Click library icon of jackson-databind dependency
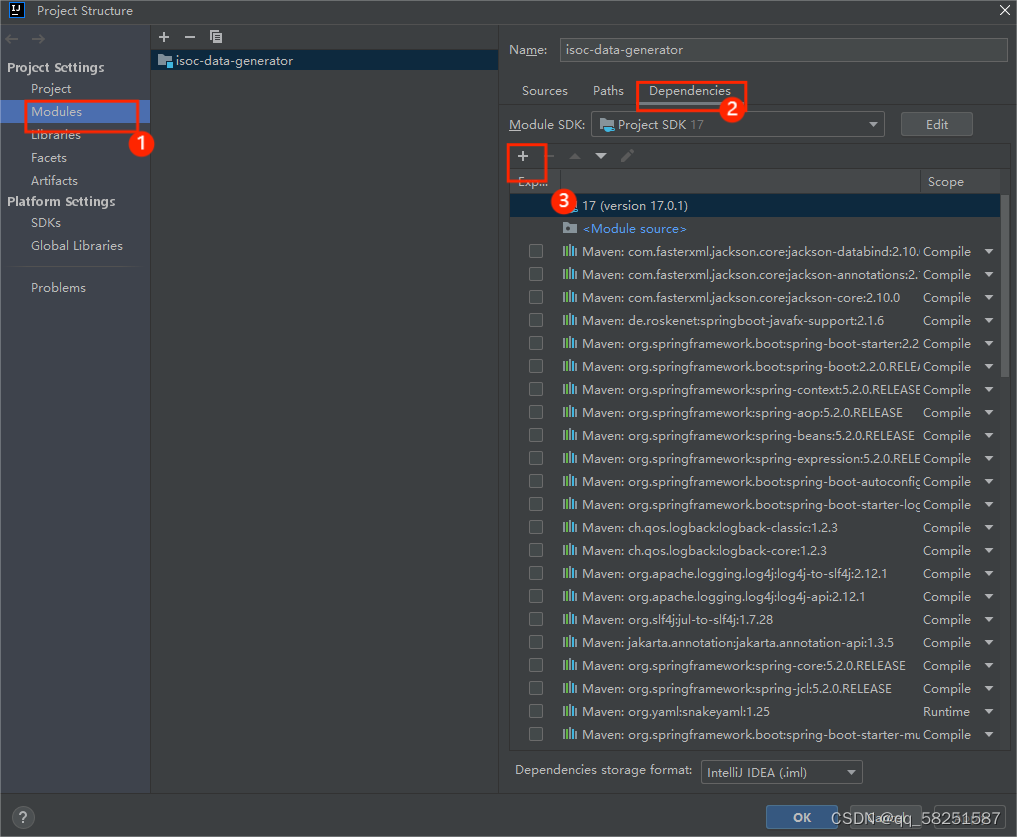Image resolution: width=1017 pixels, height=837 pixels. (x=569, y=251)
